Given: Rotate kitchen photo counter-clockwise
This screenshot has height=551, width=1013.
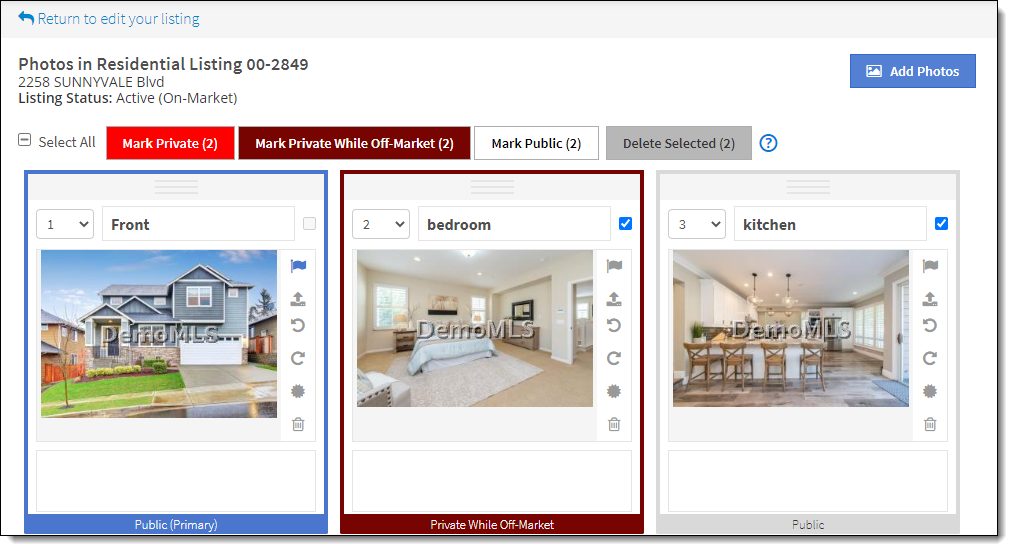Looking at the screenshot, I should coord(930,325).
